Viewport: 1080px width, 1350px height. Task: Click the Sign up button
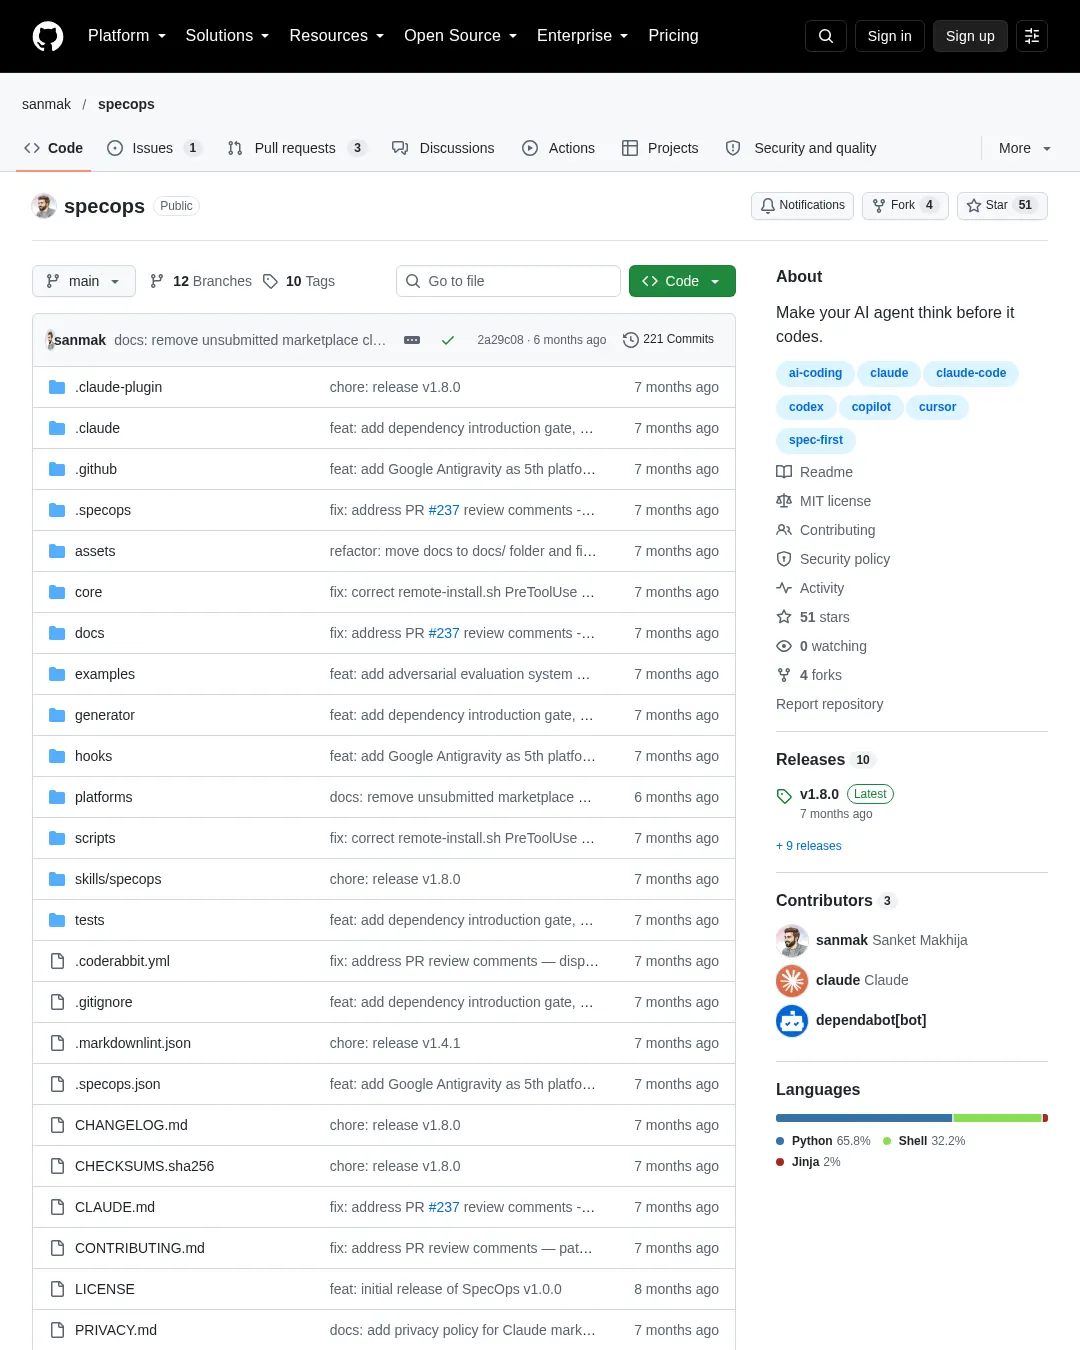(x=970, y=36)
